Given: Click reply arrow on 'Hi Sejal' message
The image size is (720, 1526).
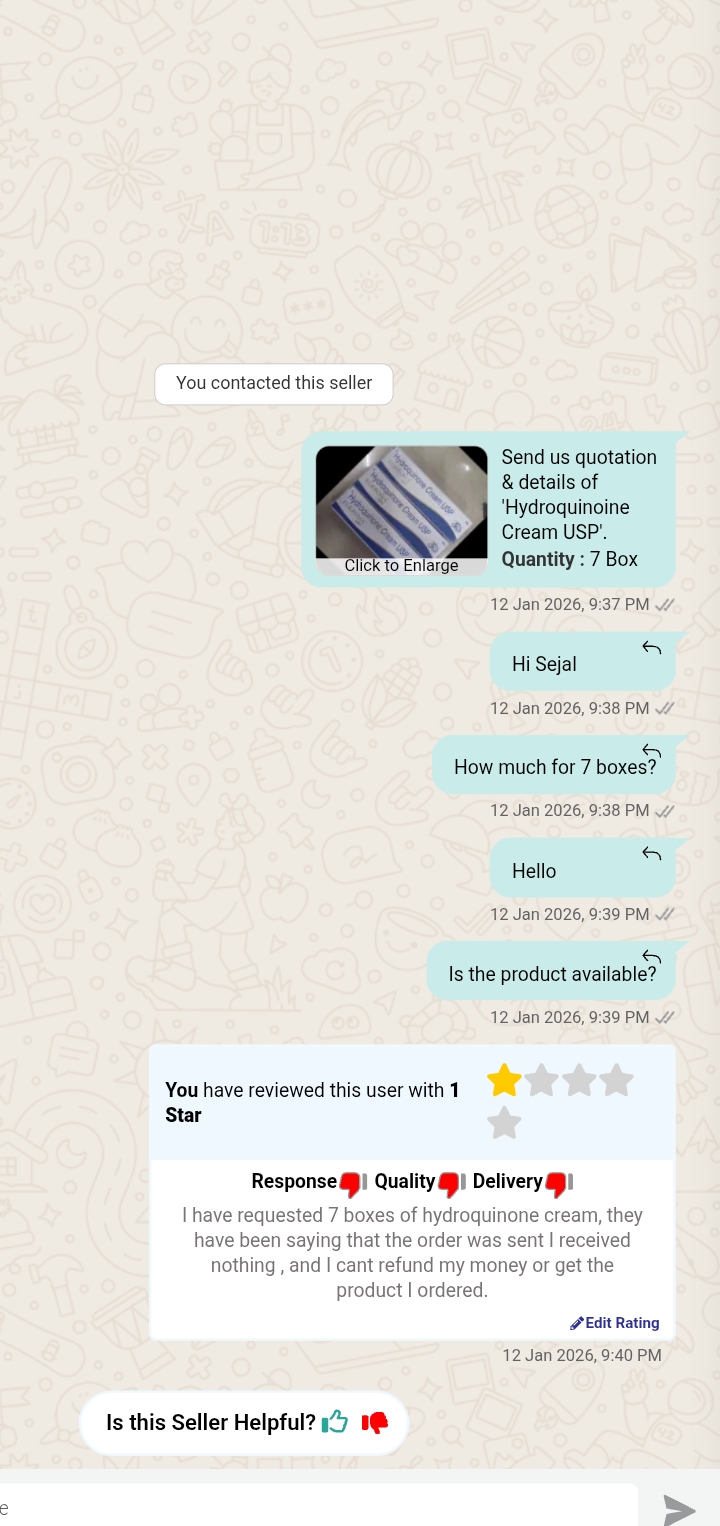Looking at the screenshot, I should pos(652,648).
